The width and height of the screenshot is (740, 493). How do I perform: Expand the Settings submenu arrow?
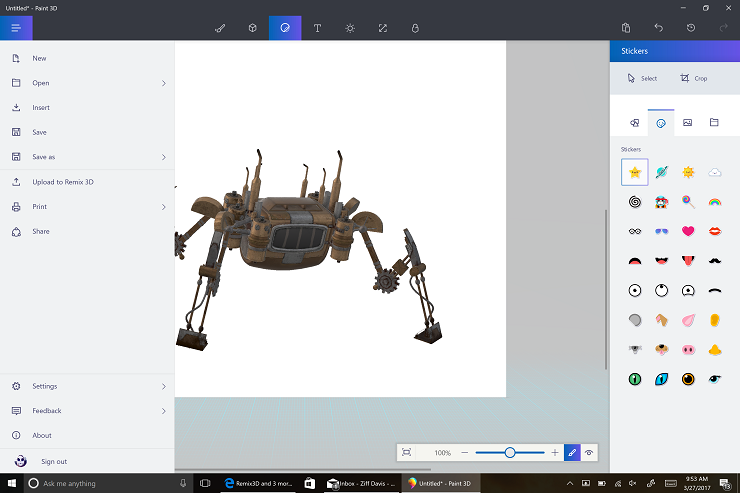pyautogui.click(x=164, y=386)
